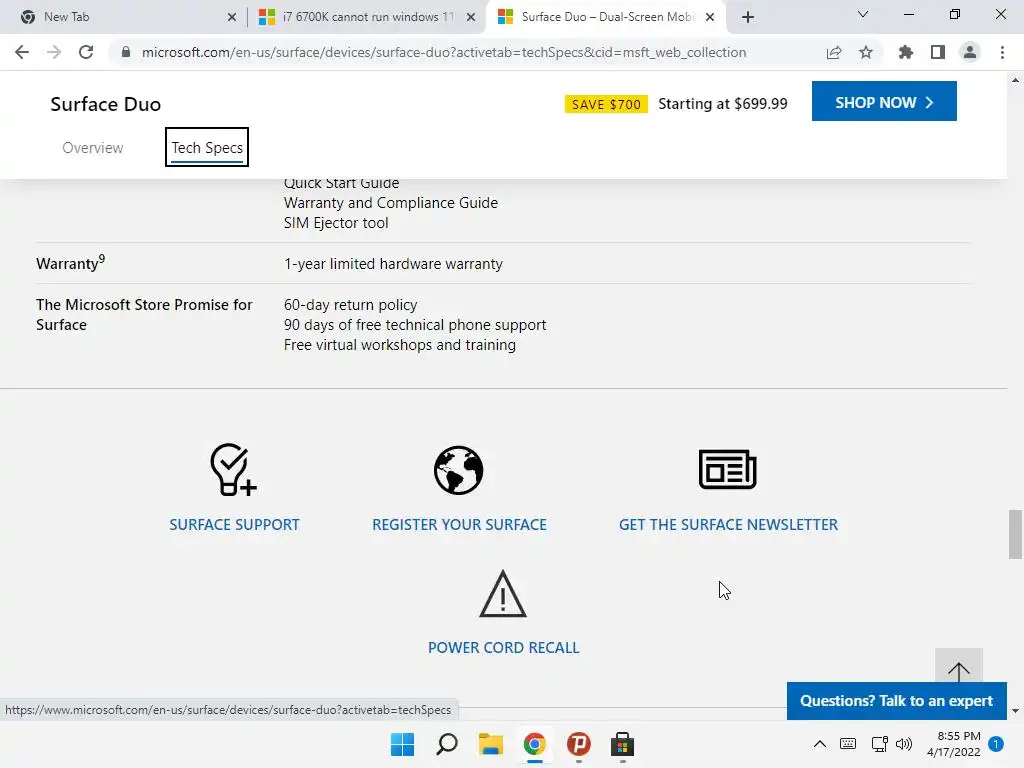Image resolution: width=1024 pixels, height=768 pixels.
Task: Open the Chrome three-dot menu
Action: point(1002,52)
